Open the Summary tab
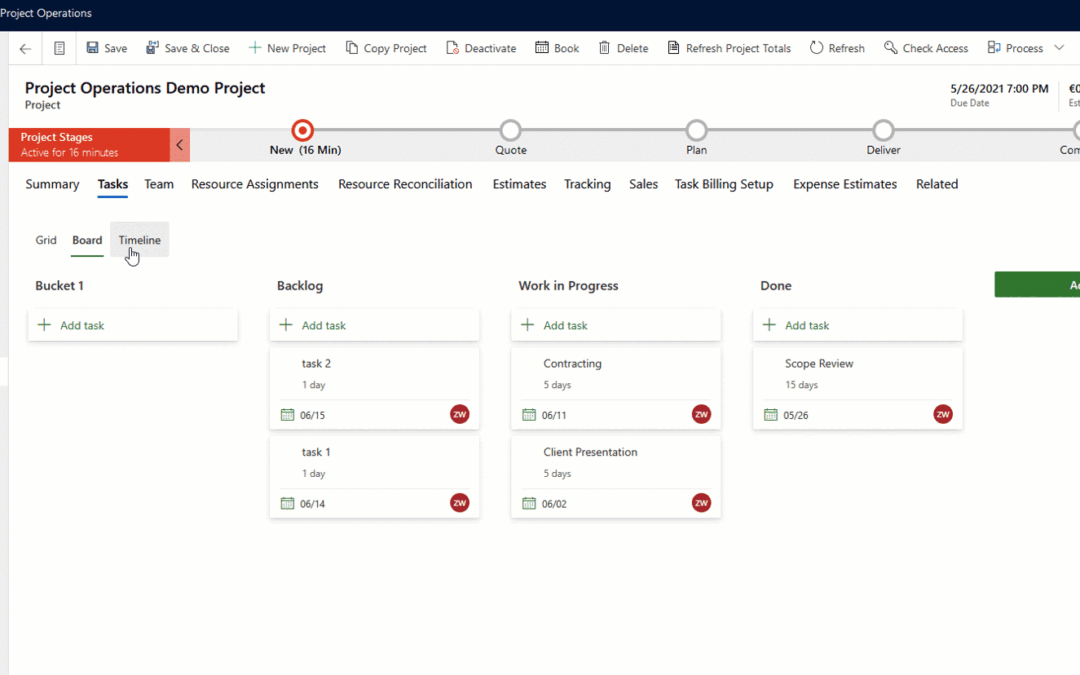 (52, 184)
